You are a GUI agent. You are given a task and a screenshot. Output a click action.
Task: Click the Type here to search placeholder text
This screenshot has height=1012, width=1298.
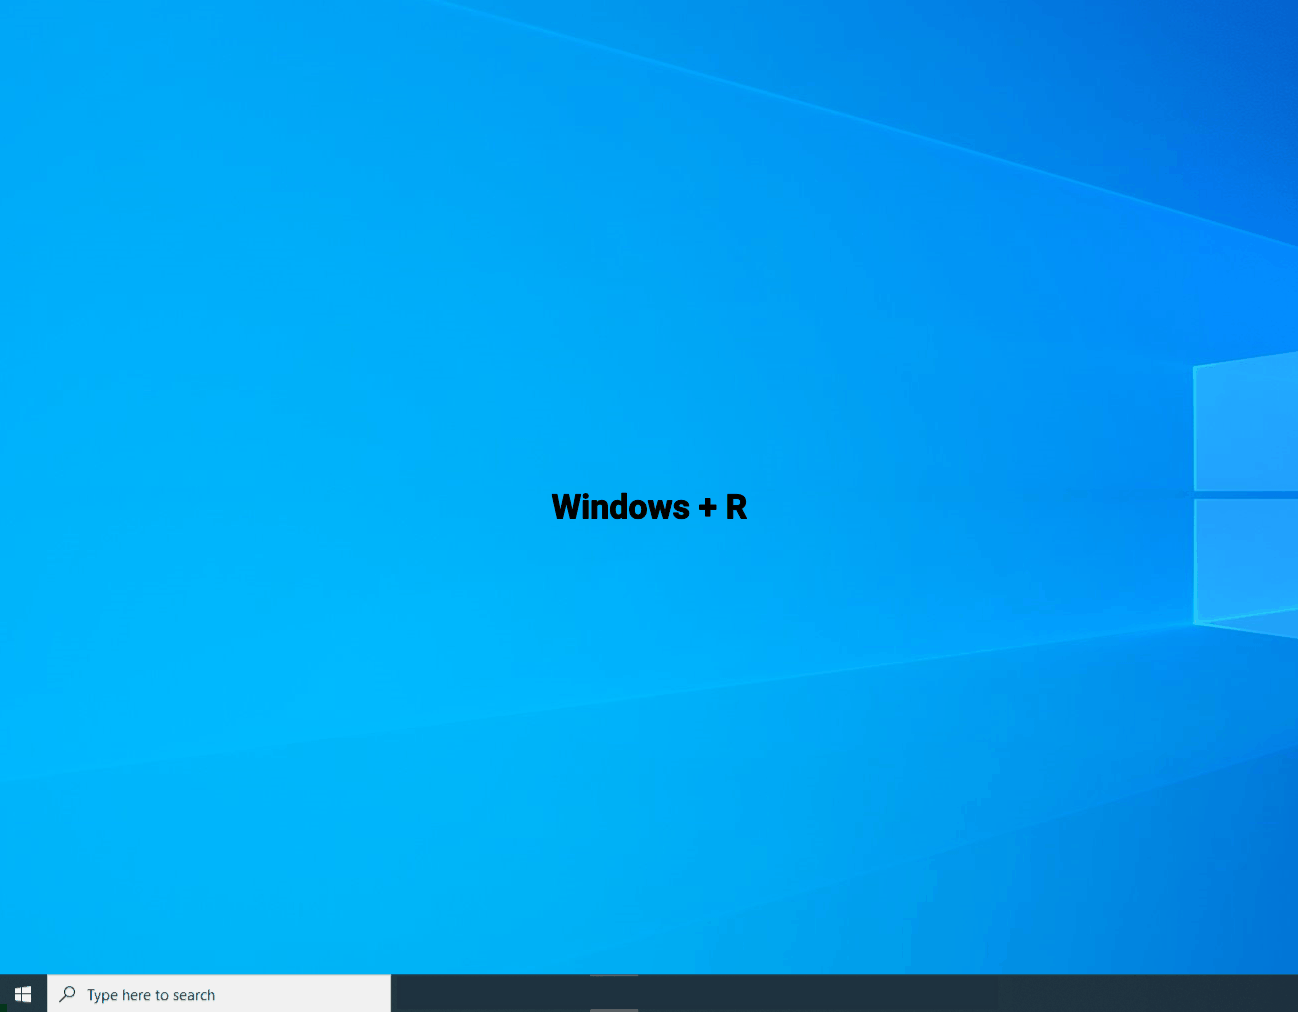[x=150, y=994]
